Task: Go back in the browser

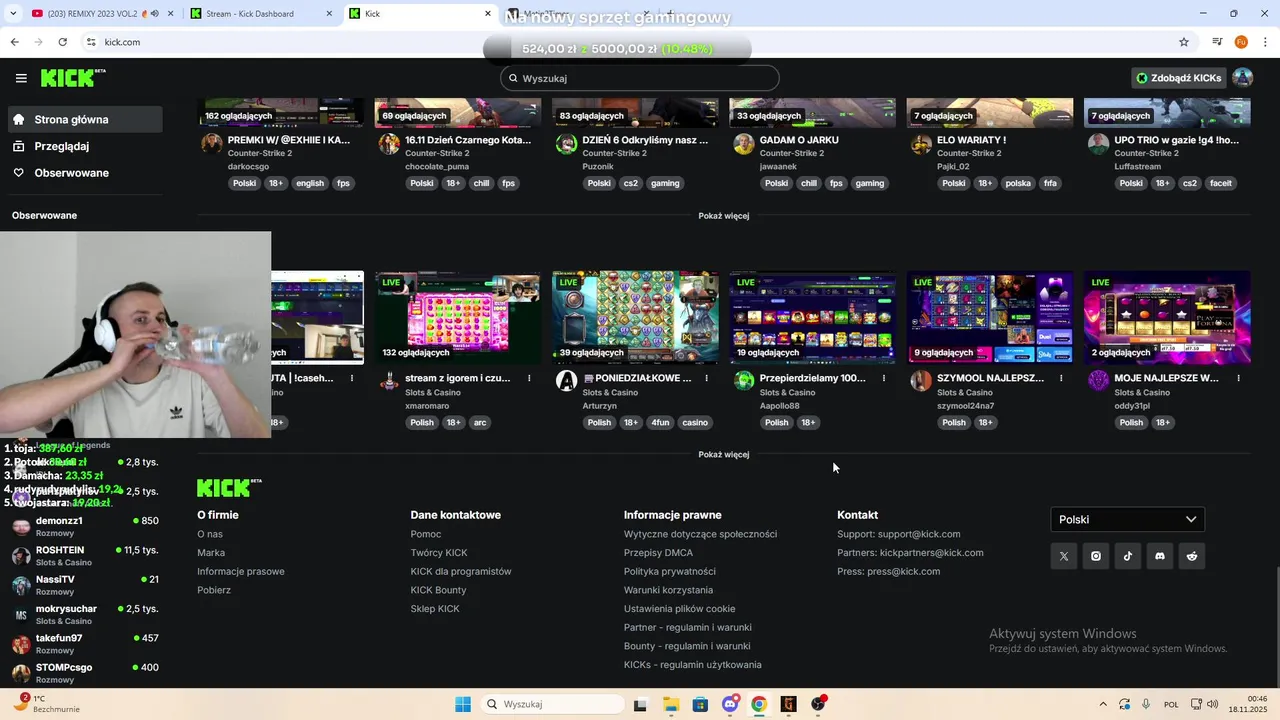Action: coord(14,42)
